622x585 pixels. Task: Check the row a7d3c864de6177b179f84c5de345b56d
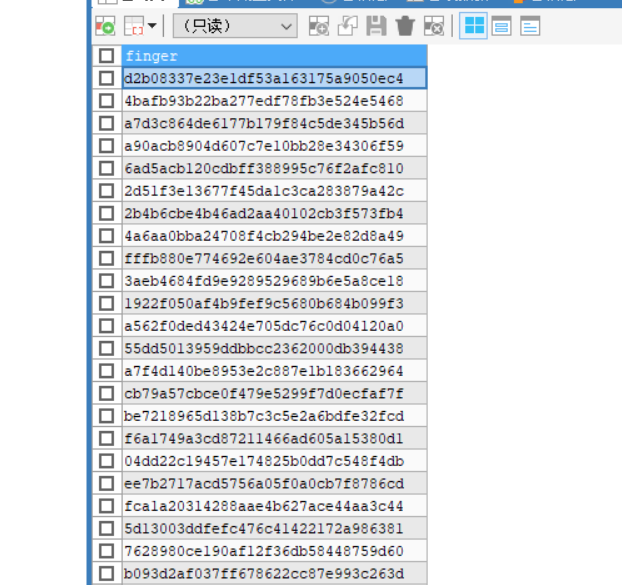click(106, 123)
